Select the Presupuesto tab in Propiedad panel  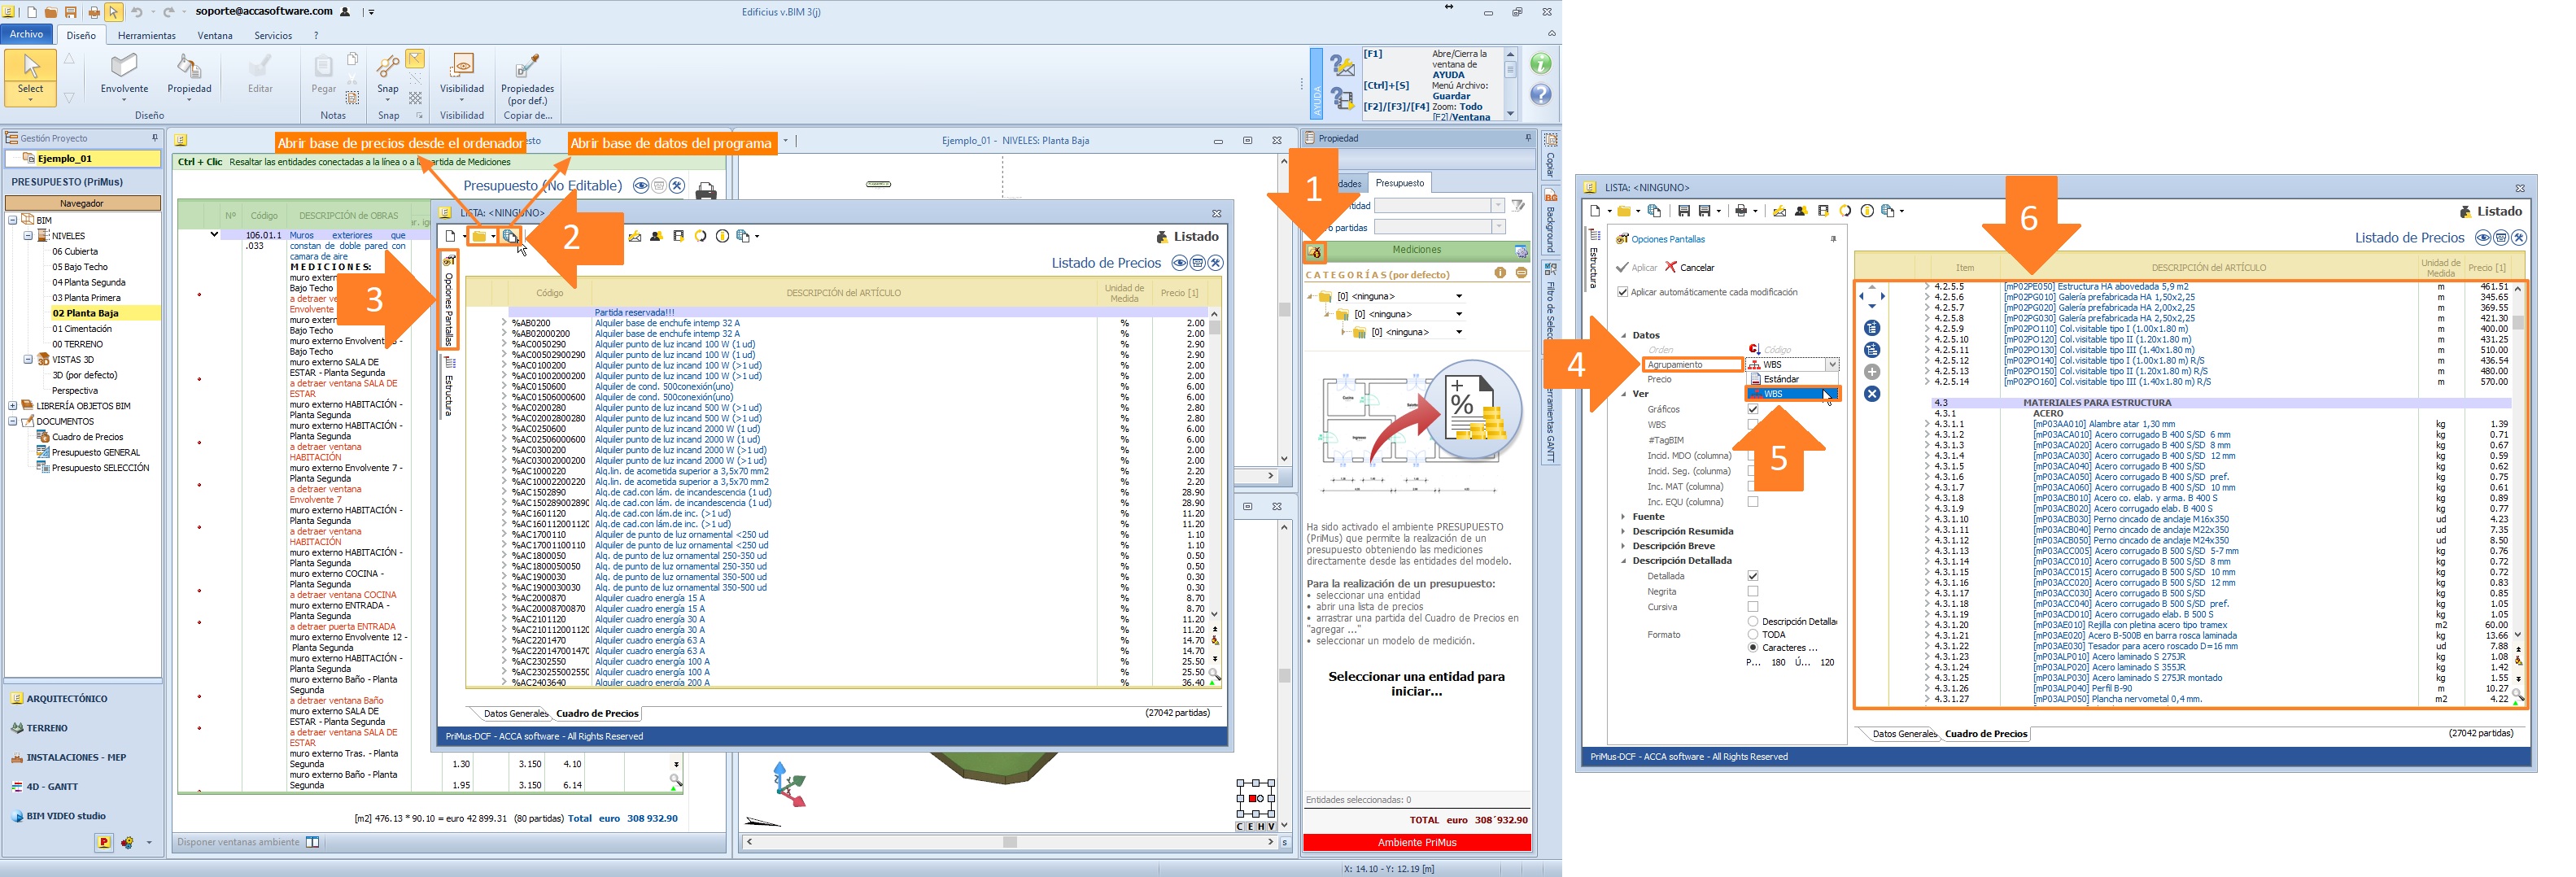coord(1399,183)
